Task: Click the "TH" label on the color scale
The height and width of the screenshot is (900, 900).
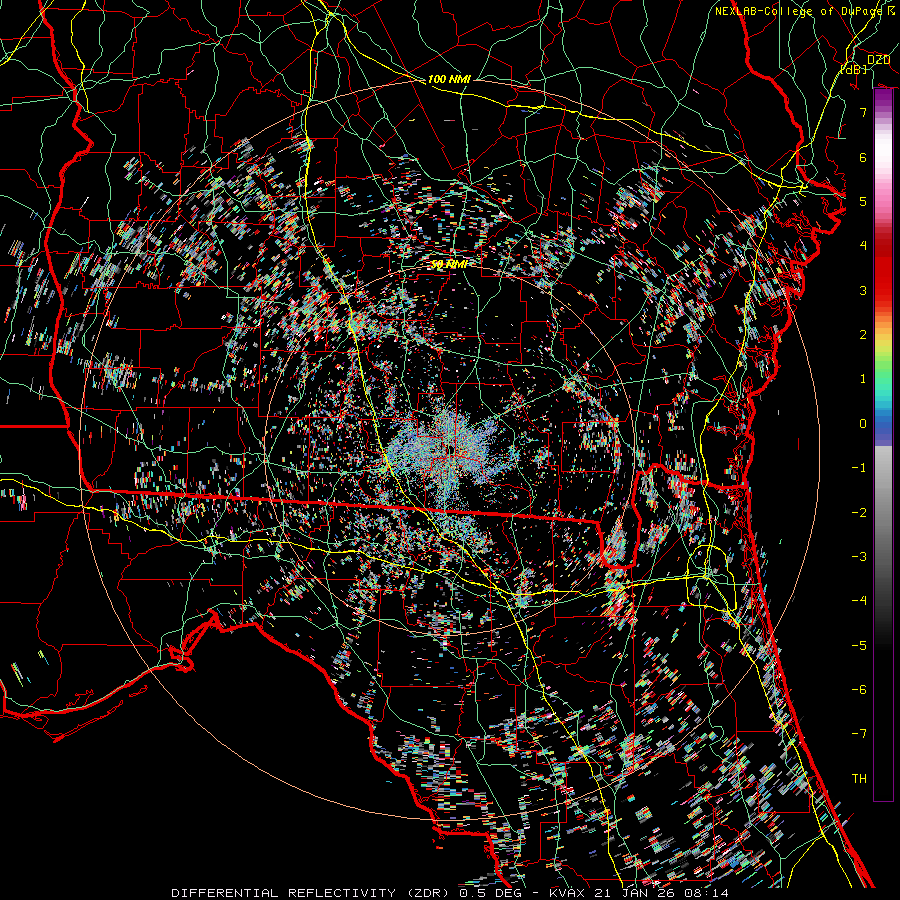Action: point(859,778)
